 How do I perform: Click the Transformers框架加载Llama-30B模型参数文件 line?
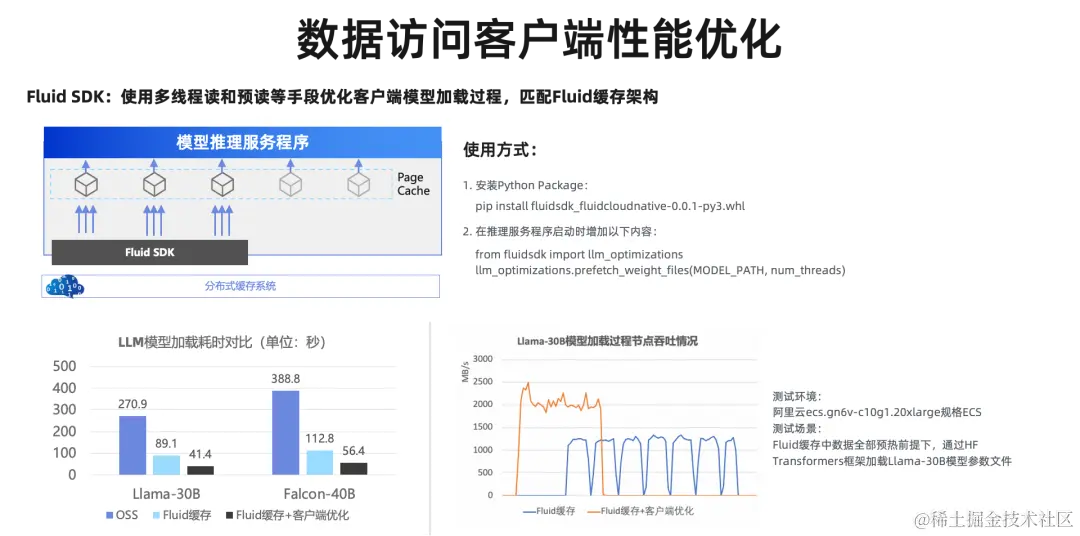(892, 461)
